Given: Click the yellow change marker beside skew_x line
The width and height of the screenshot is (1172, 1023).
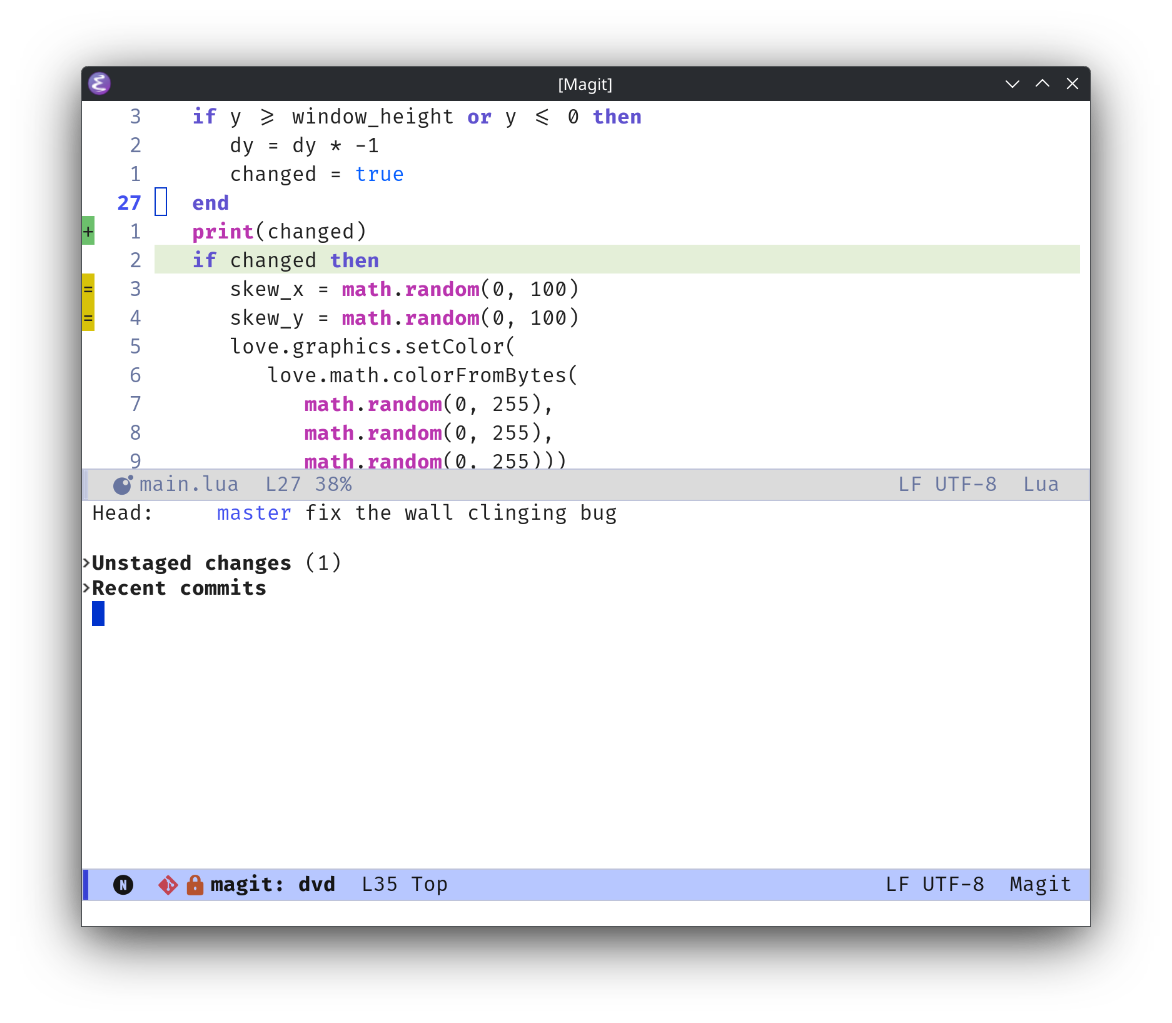Looking at the screenshot, I should [88, 289].
